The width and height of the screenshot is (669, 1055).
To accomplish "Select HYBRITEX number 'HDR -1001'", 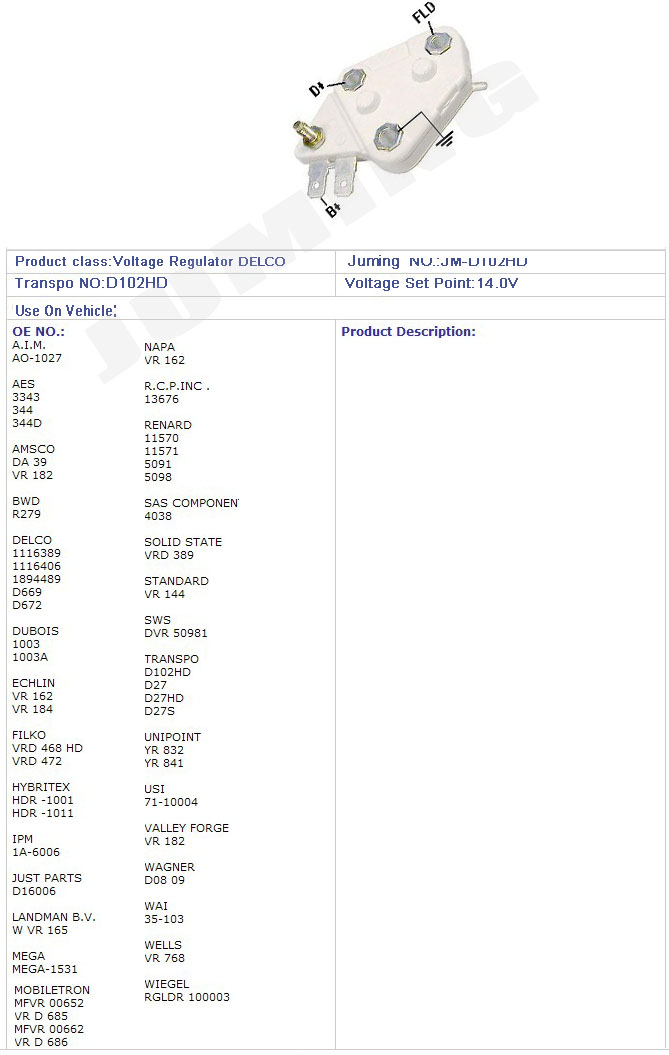I will point(43,800).
